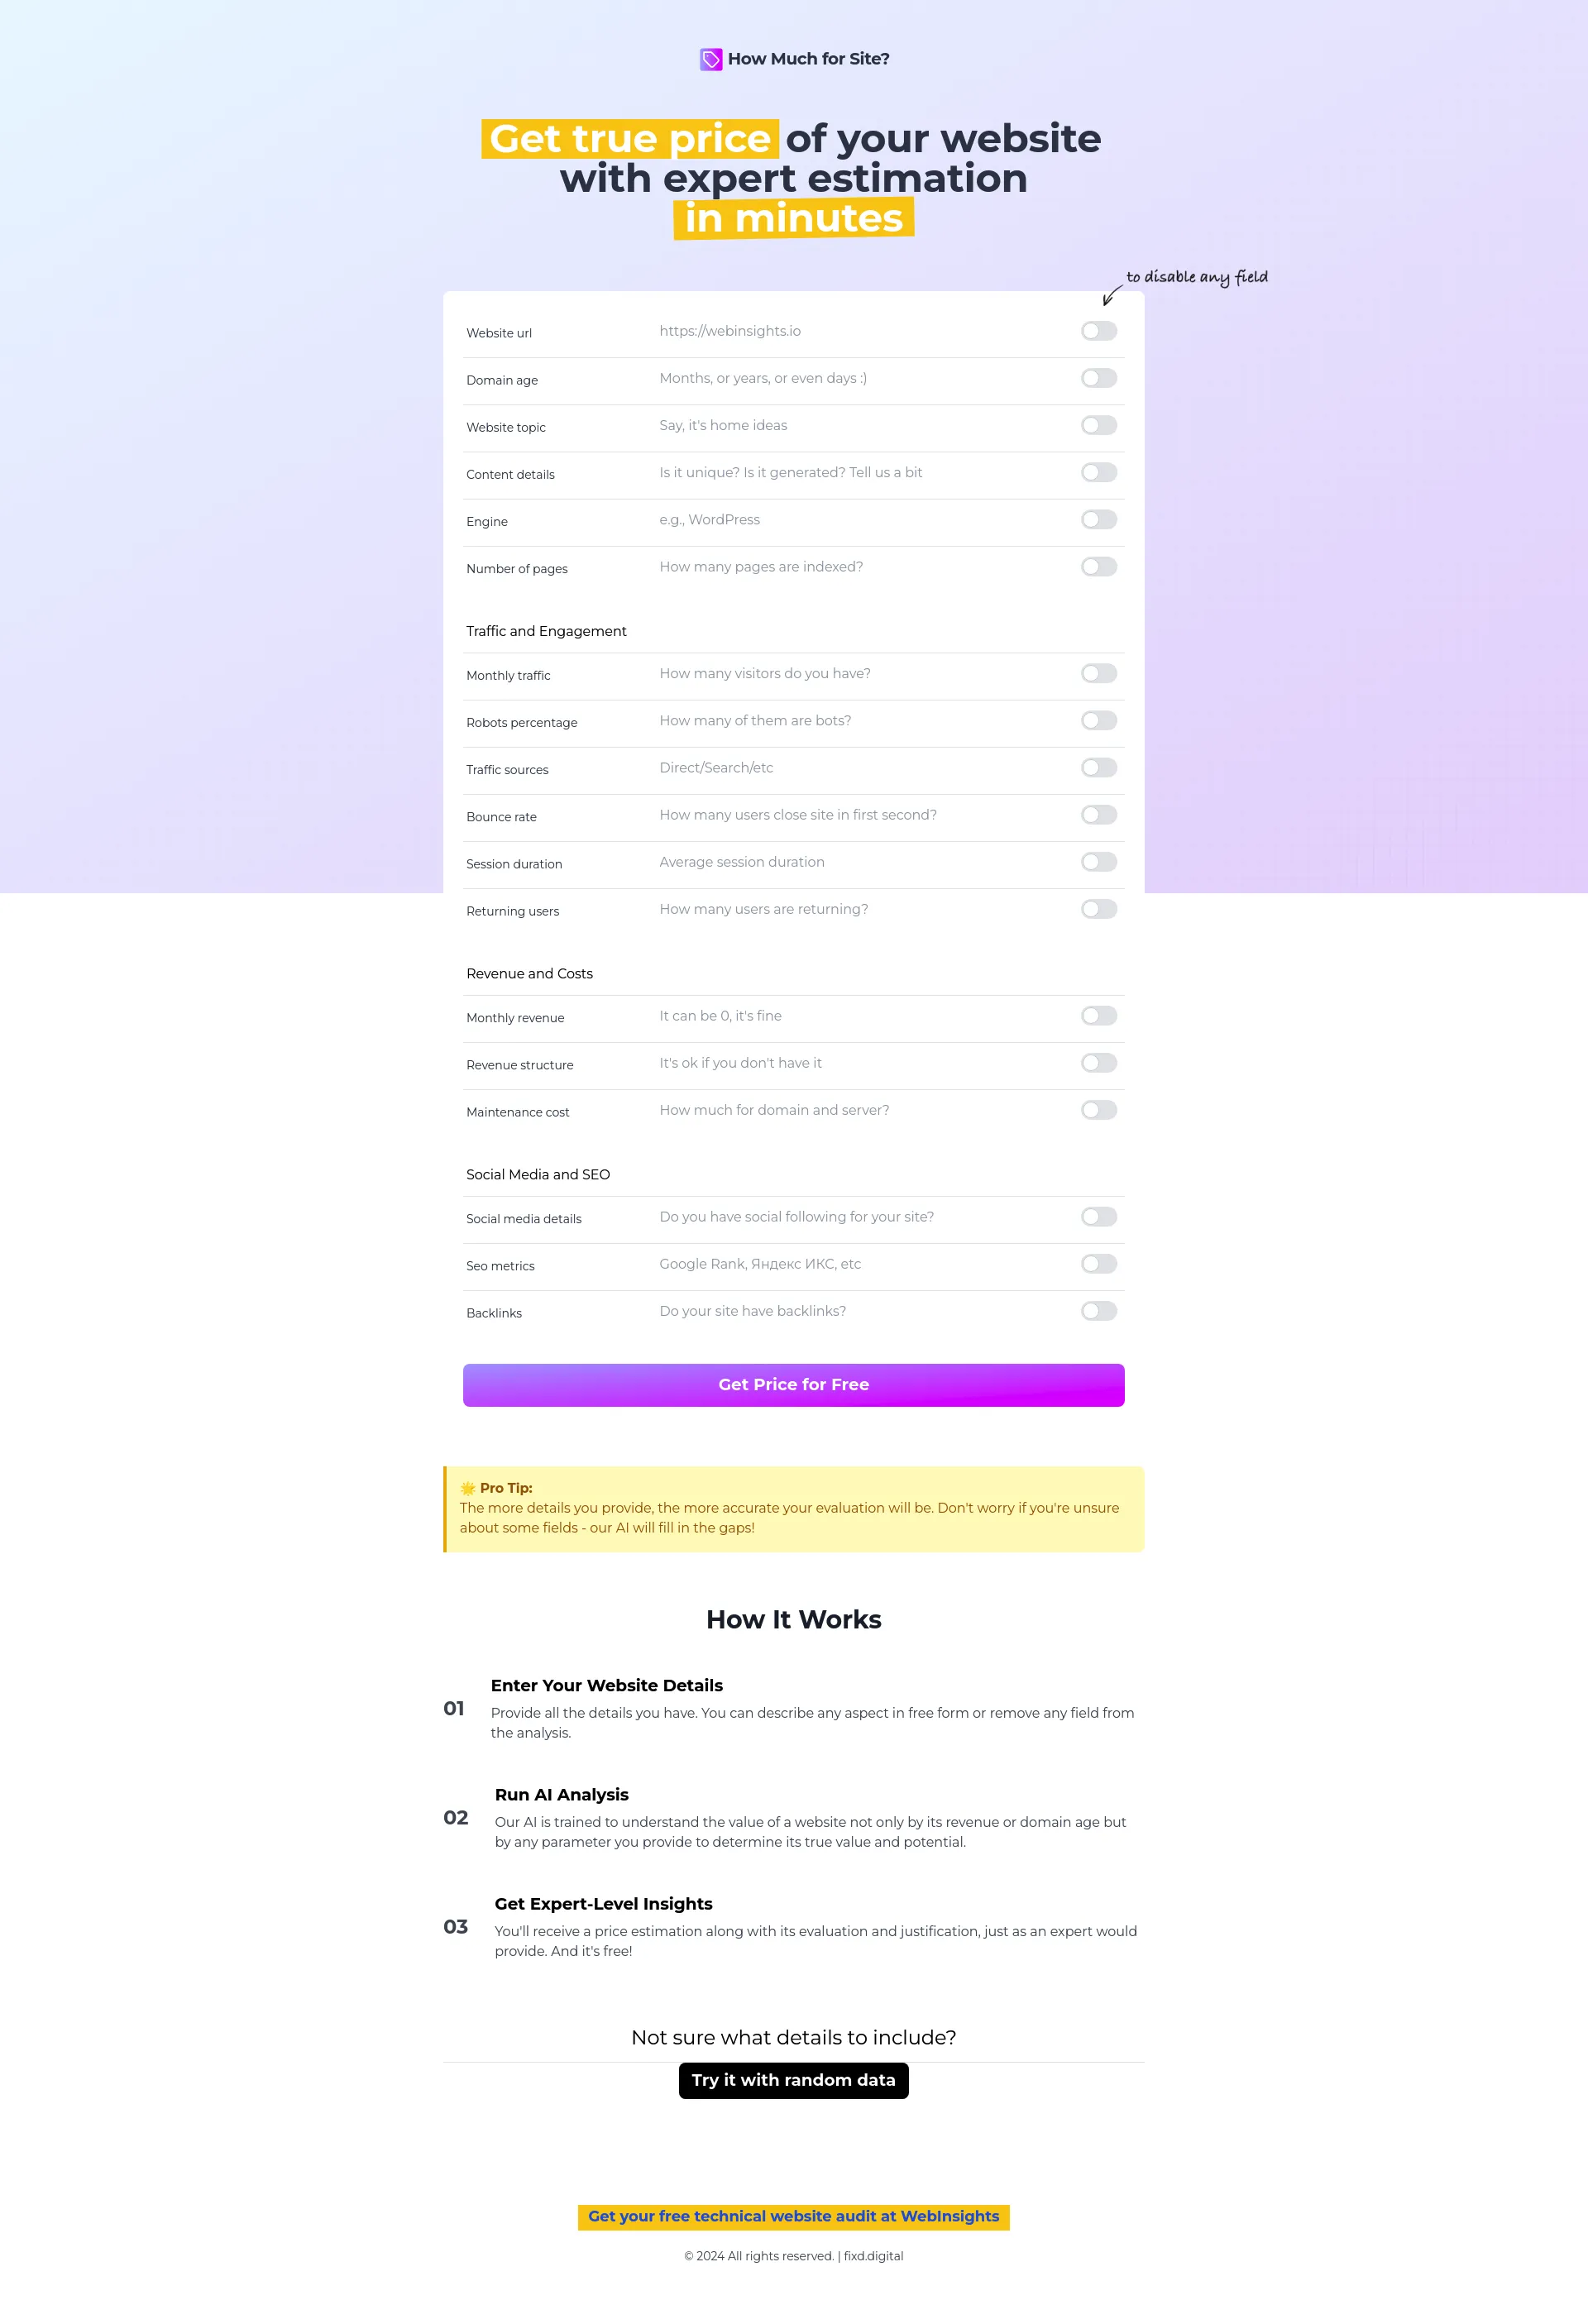Viewport: 1588px width, 2324px height.
Task: Click the Get Price for Free button
Action: click(793, 1384)
